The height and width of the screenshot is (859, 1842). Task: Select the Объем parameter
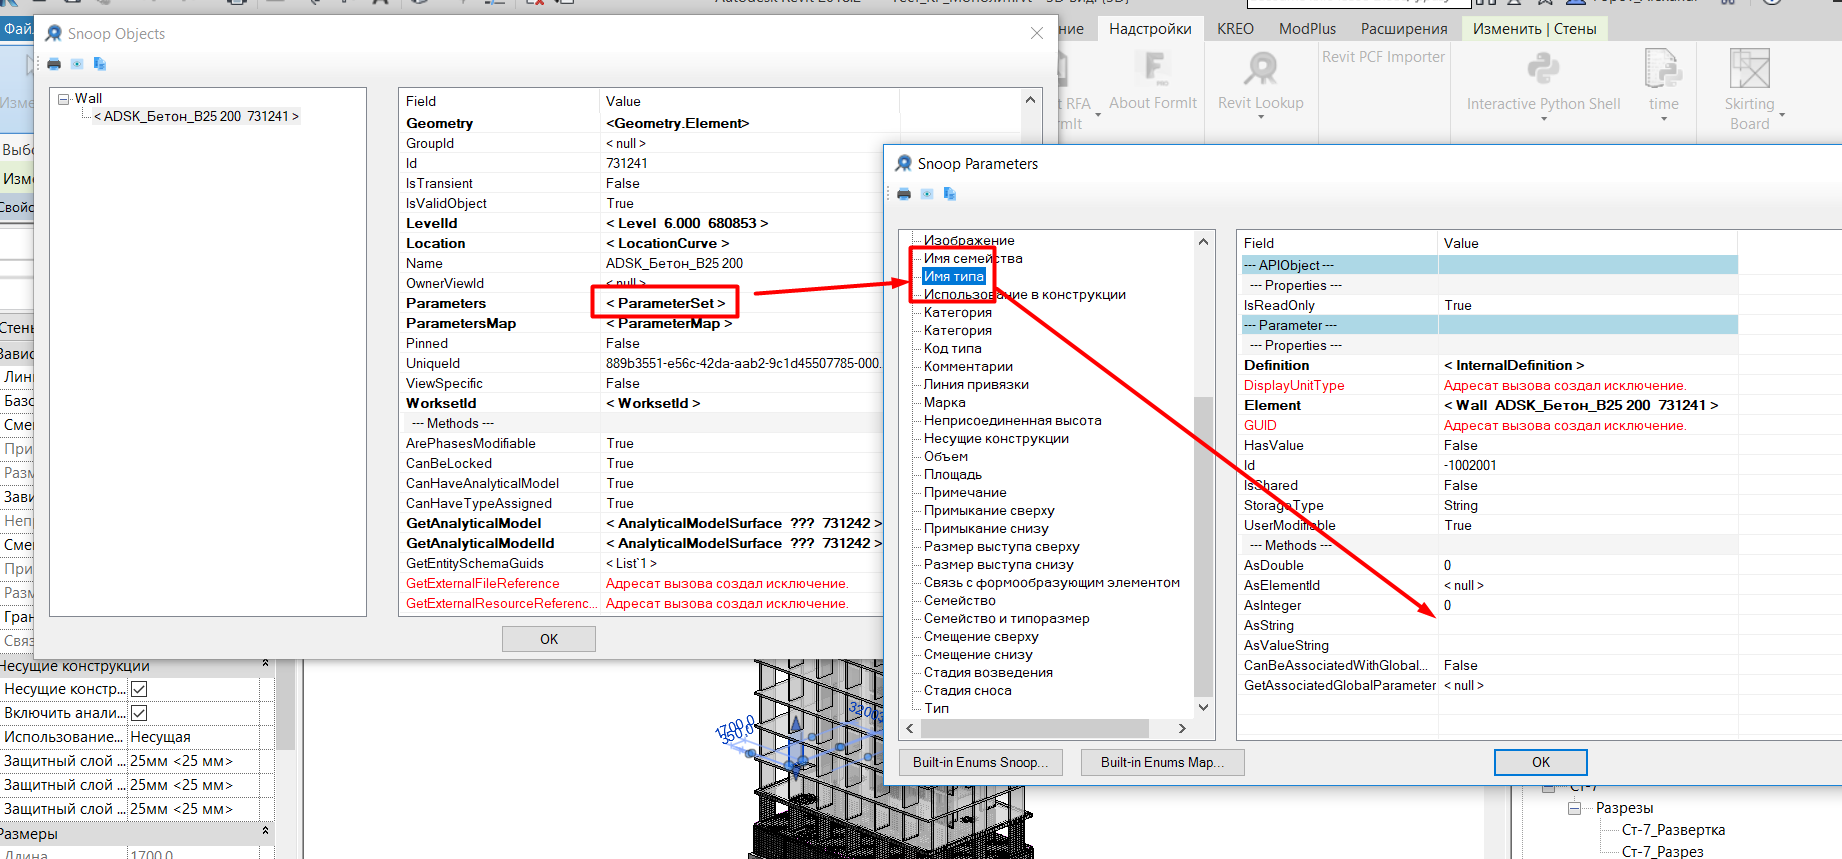tap(945, 456)
